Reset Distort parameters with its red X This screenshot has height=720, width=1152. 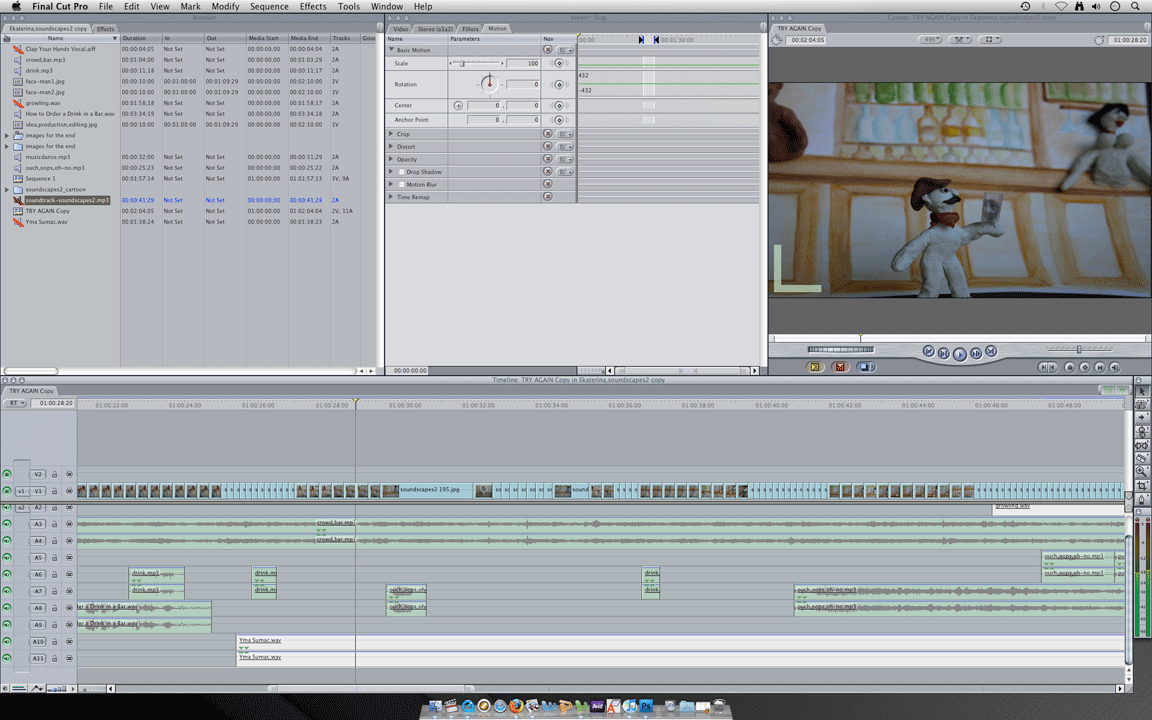547,146
